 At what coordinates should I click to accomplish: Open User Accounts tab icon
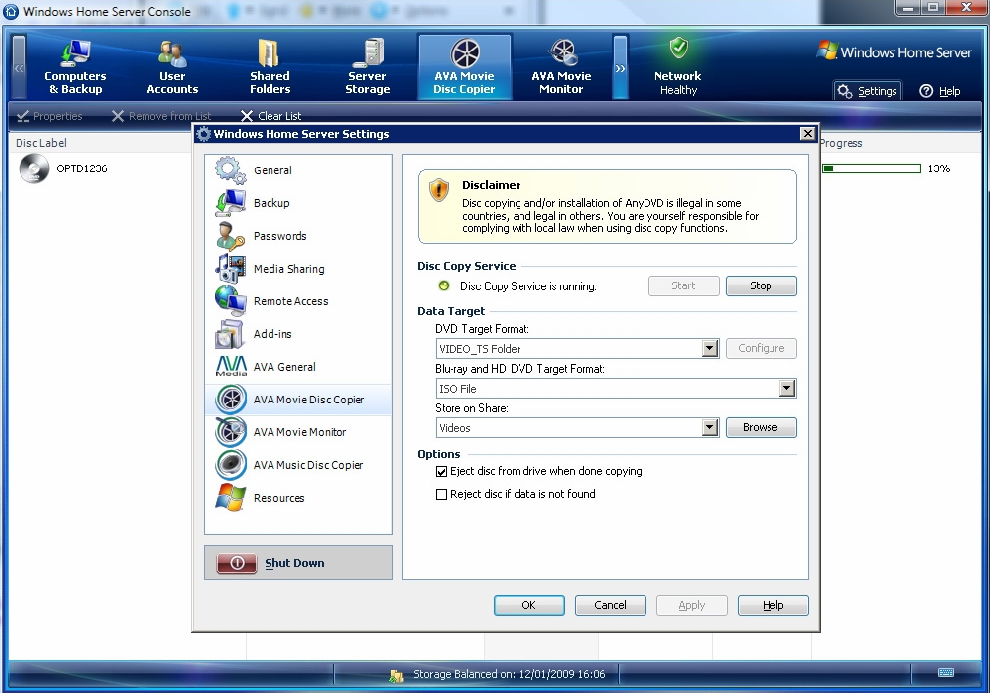pyautogui.click(x=172, y=54)
